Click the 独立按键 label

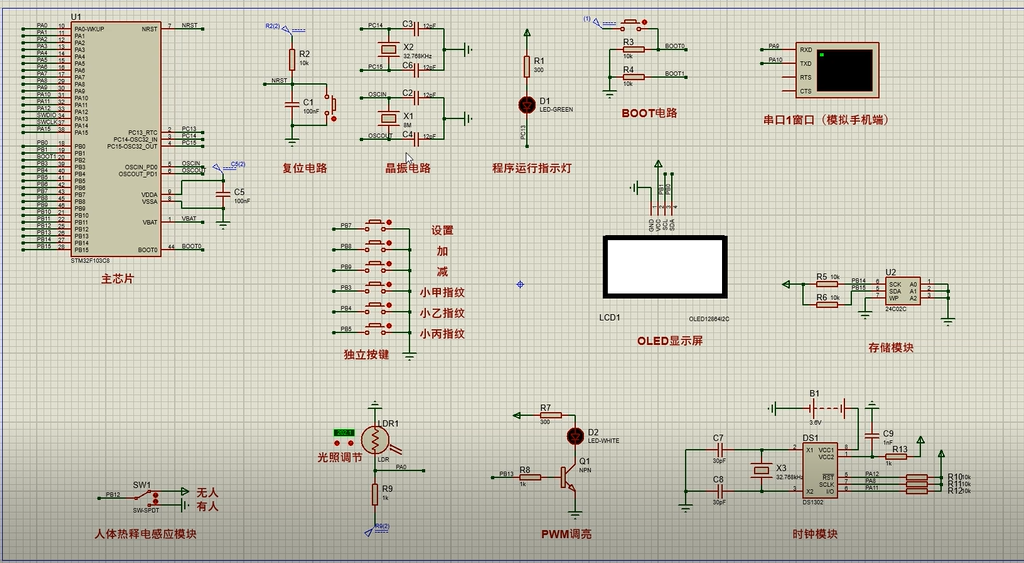(366, 355)
